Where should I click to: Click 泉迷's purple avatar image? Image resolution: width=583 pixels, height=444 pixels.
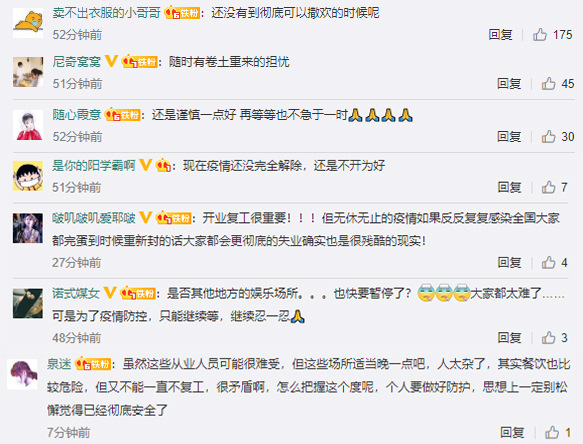[x=23, y=374]
